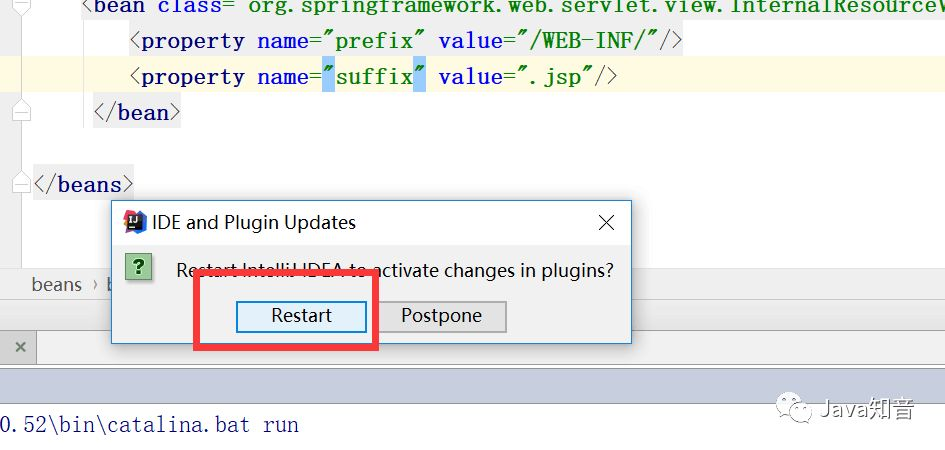Click the IntelliJ logo in the dialog title
This screenshot has width=945, height=450.
(135, 222)
